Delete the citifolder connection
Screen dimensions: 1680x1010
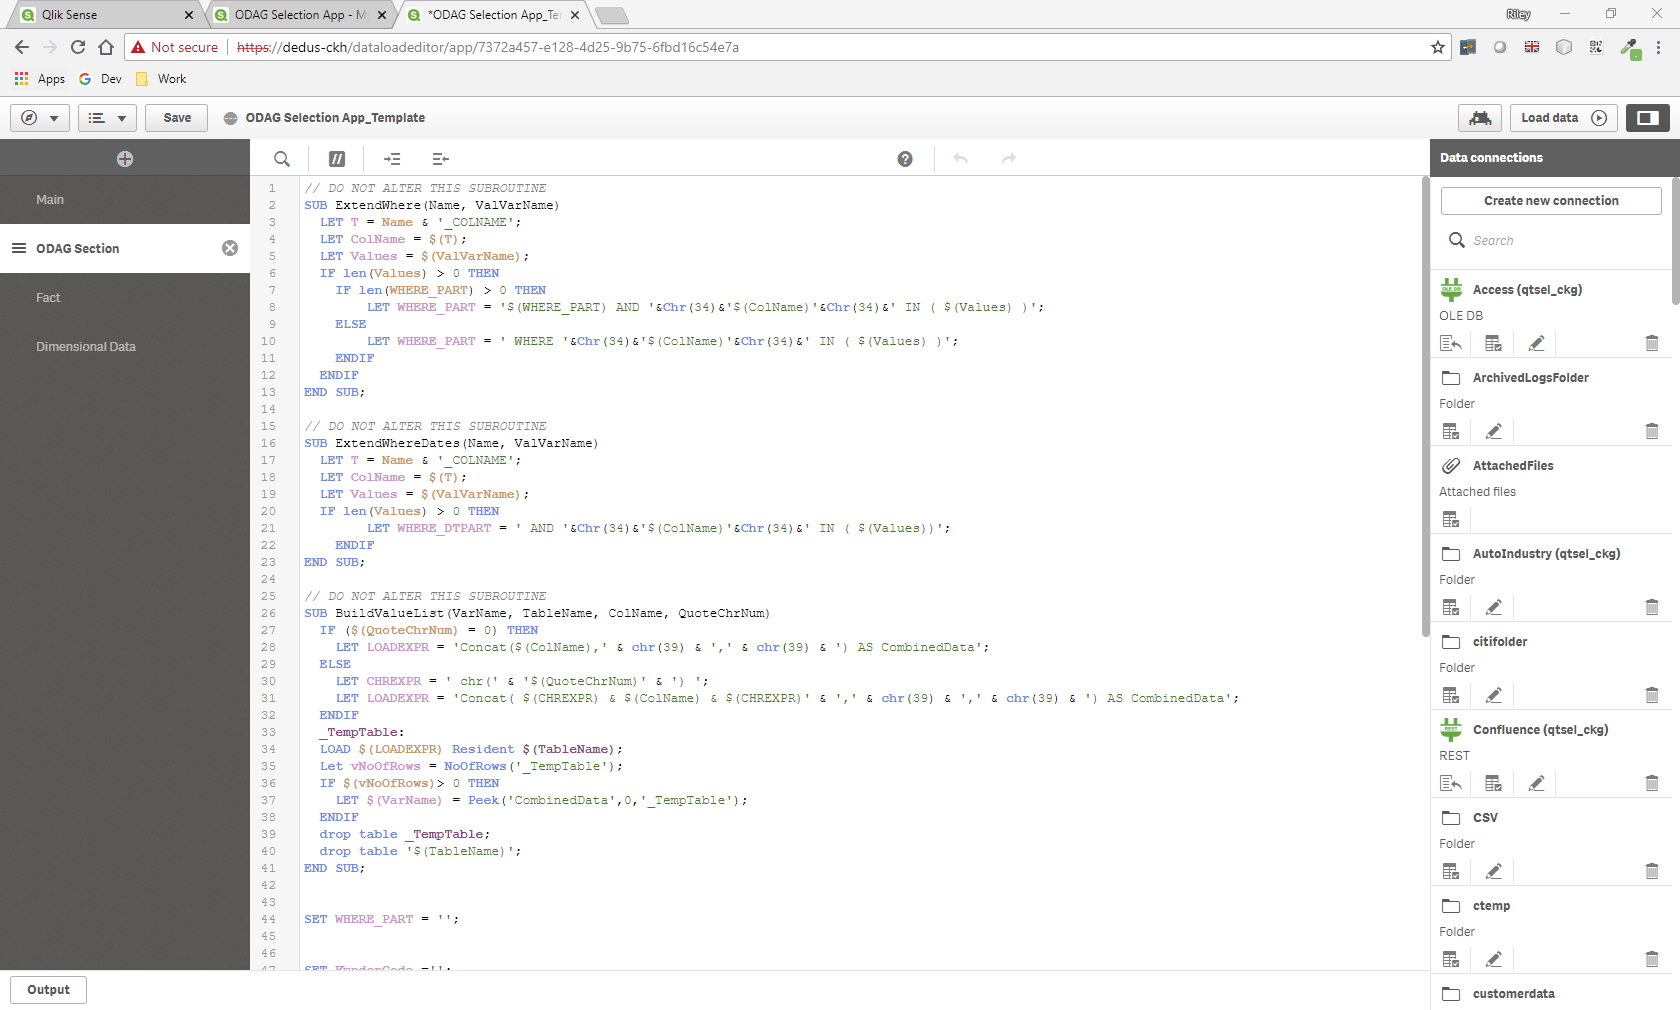point(1652,695)
